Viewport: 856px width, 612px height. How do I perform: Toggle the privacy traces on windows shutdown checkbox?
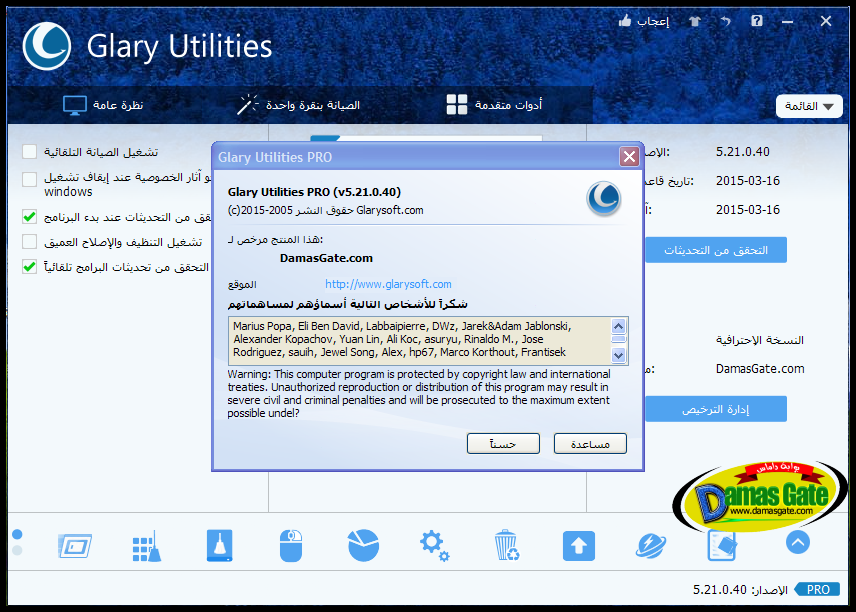pos(29,179)
